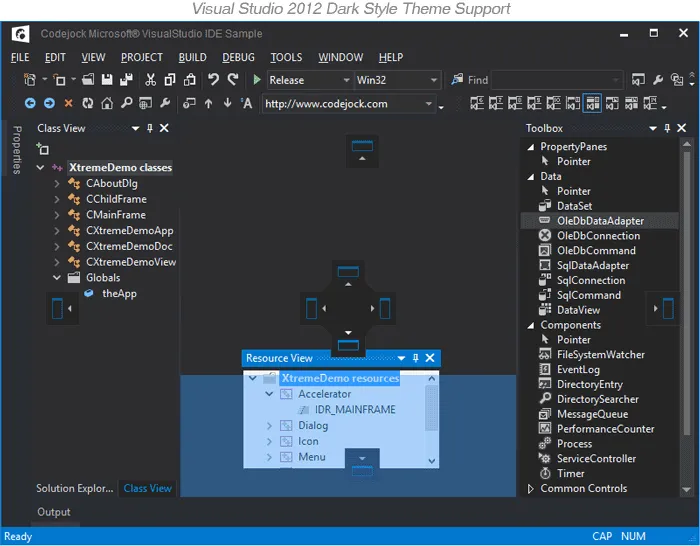Select theApp under Globals
Viewport: 700px width, 546px height.
coord(119,294)
